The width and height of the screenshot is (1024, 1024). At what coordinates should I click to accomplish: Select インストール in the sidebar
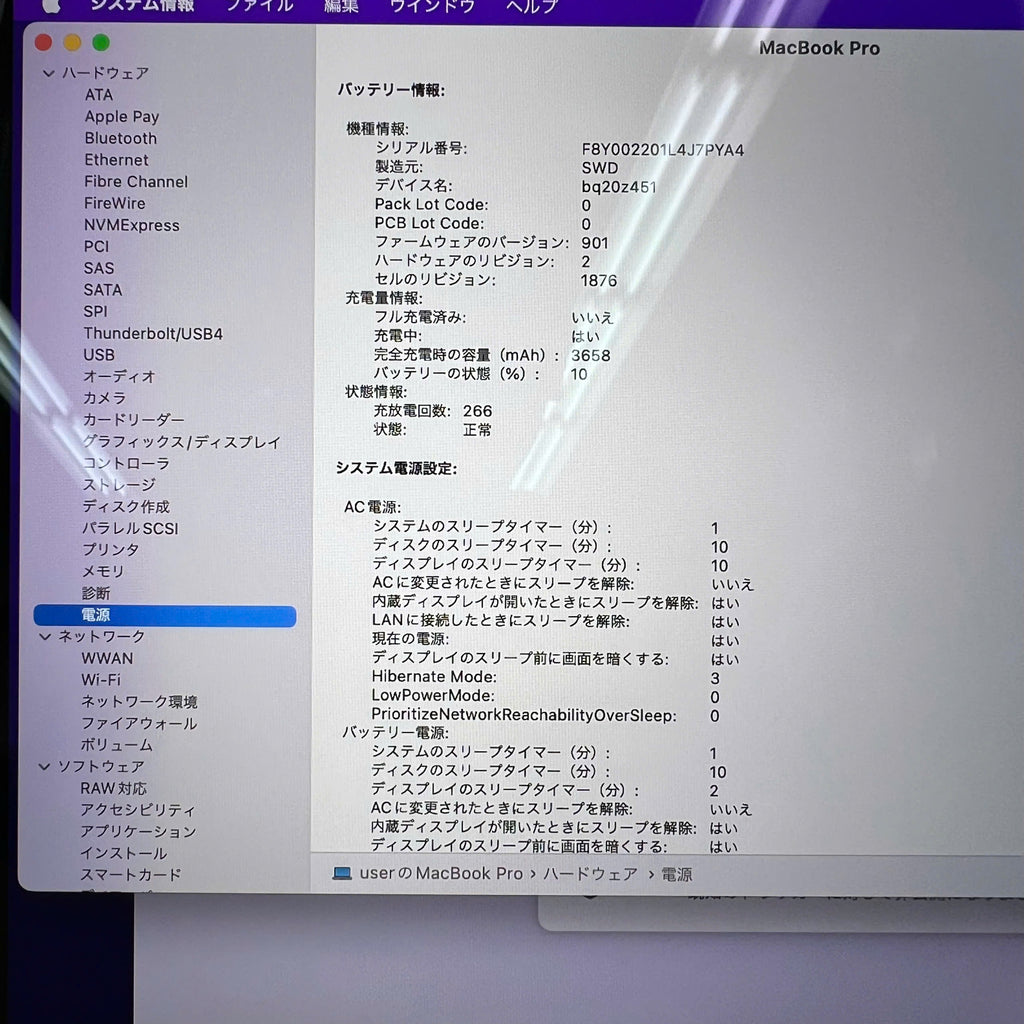pyautogui.click(x=123, y=853)
